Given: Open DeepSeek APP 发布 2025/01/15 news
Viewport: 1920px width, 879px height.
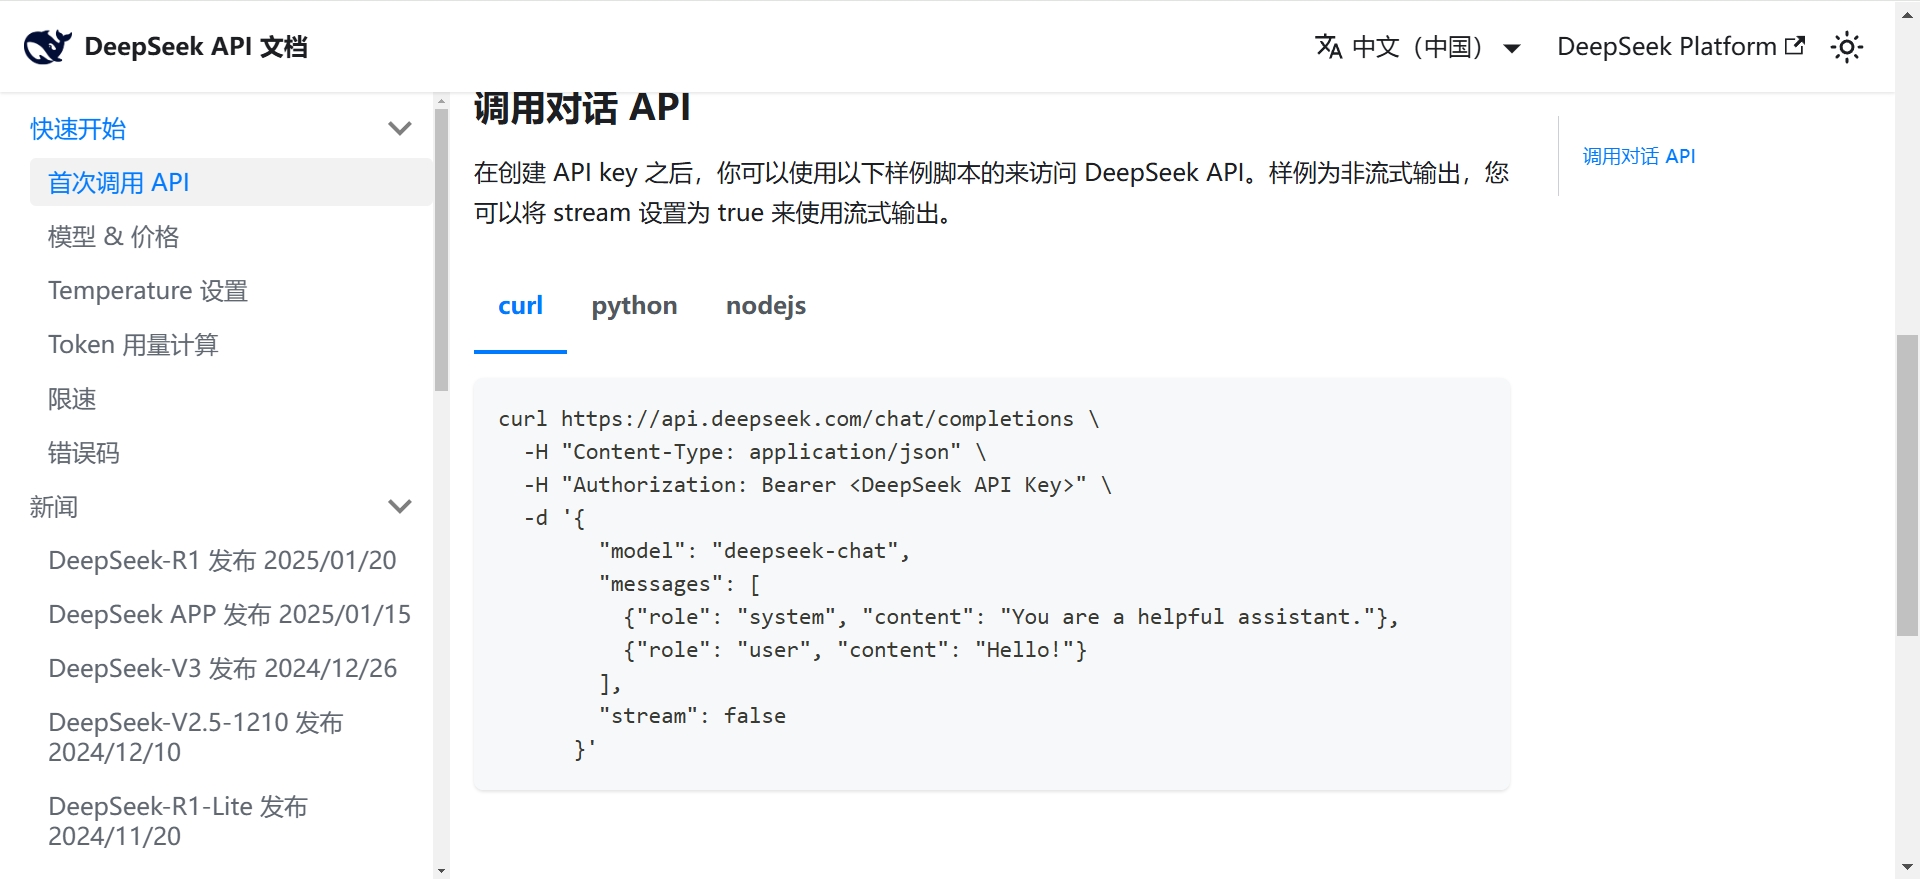Looking at the screenshot, I should (x=231, y=615).
